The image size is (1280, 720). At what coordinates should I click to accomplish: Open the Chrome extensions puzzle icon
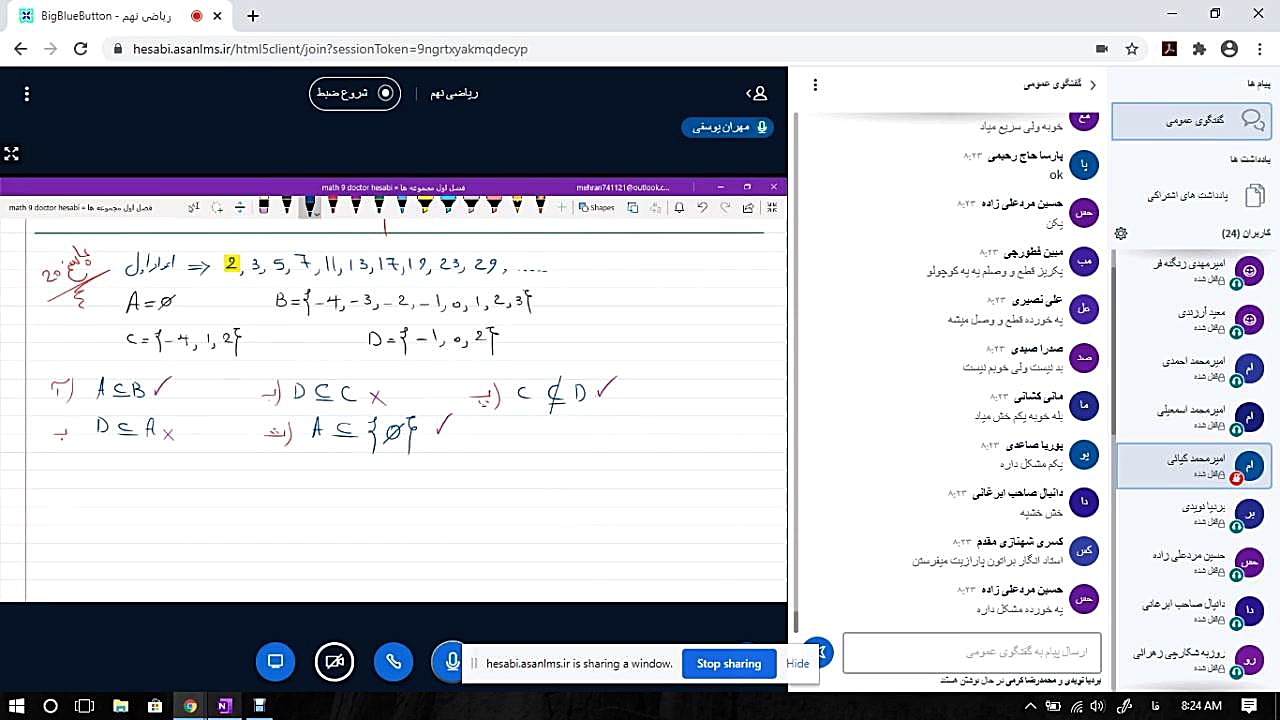(1199, 48)
